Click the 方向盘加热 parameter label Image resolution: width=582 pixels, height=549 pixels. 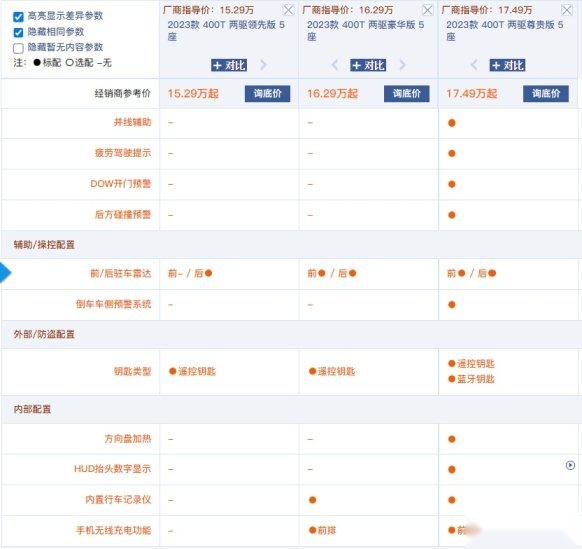(x=128, y=439)
